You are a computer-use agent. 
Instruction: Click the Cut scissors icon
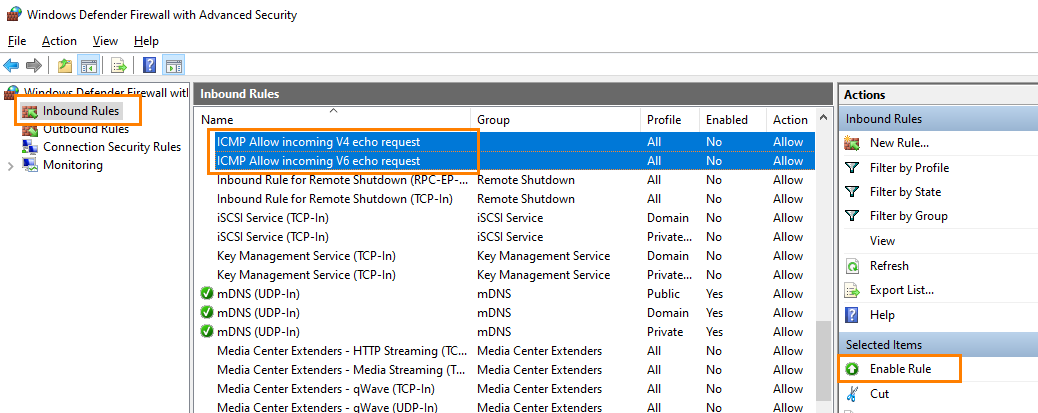[x=852, y=394]
